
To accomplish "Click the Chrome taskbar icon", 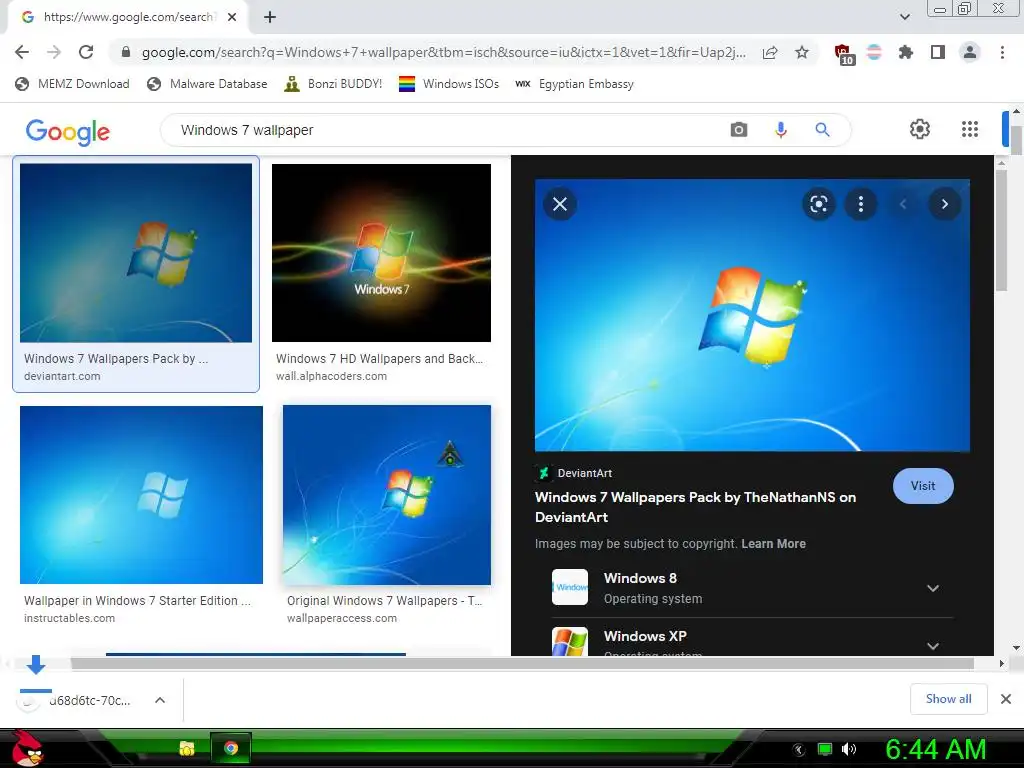I will tap(231, 748).
